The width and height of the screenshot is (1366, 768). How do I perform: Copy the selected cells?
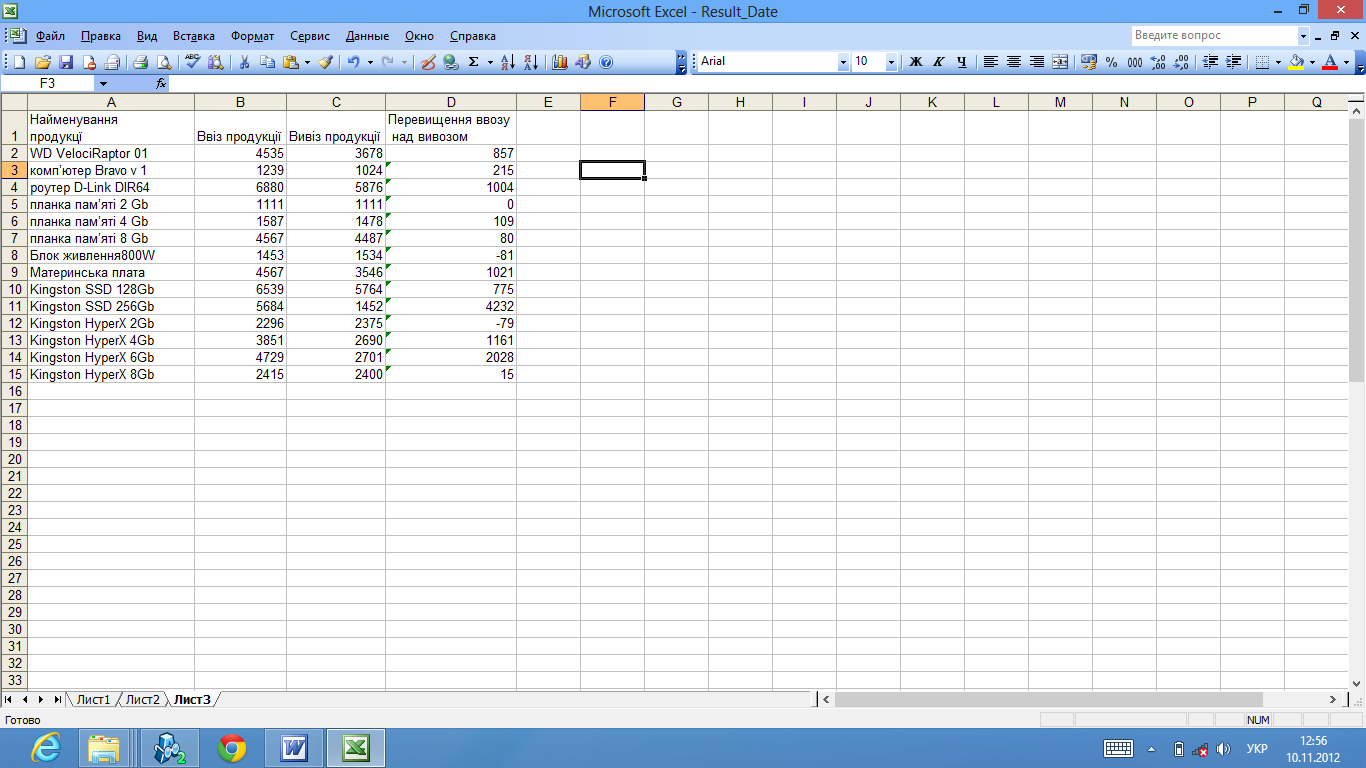[267, 62]
